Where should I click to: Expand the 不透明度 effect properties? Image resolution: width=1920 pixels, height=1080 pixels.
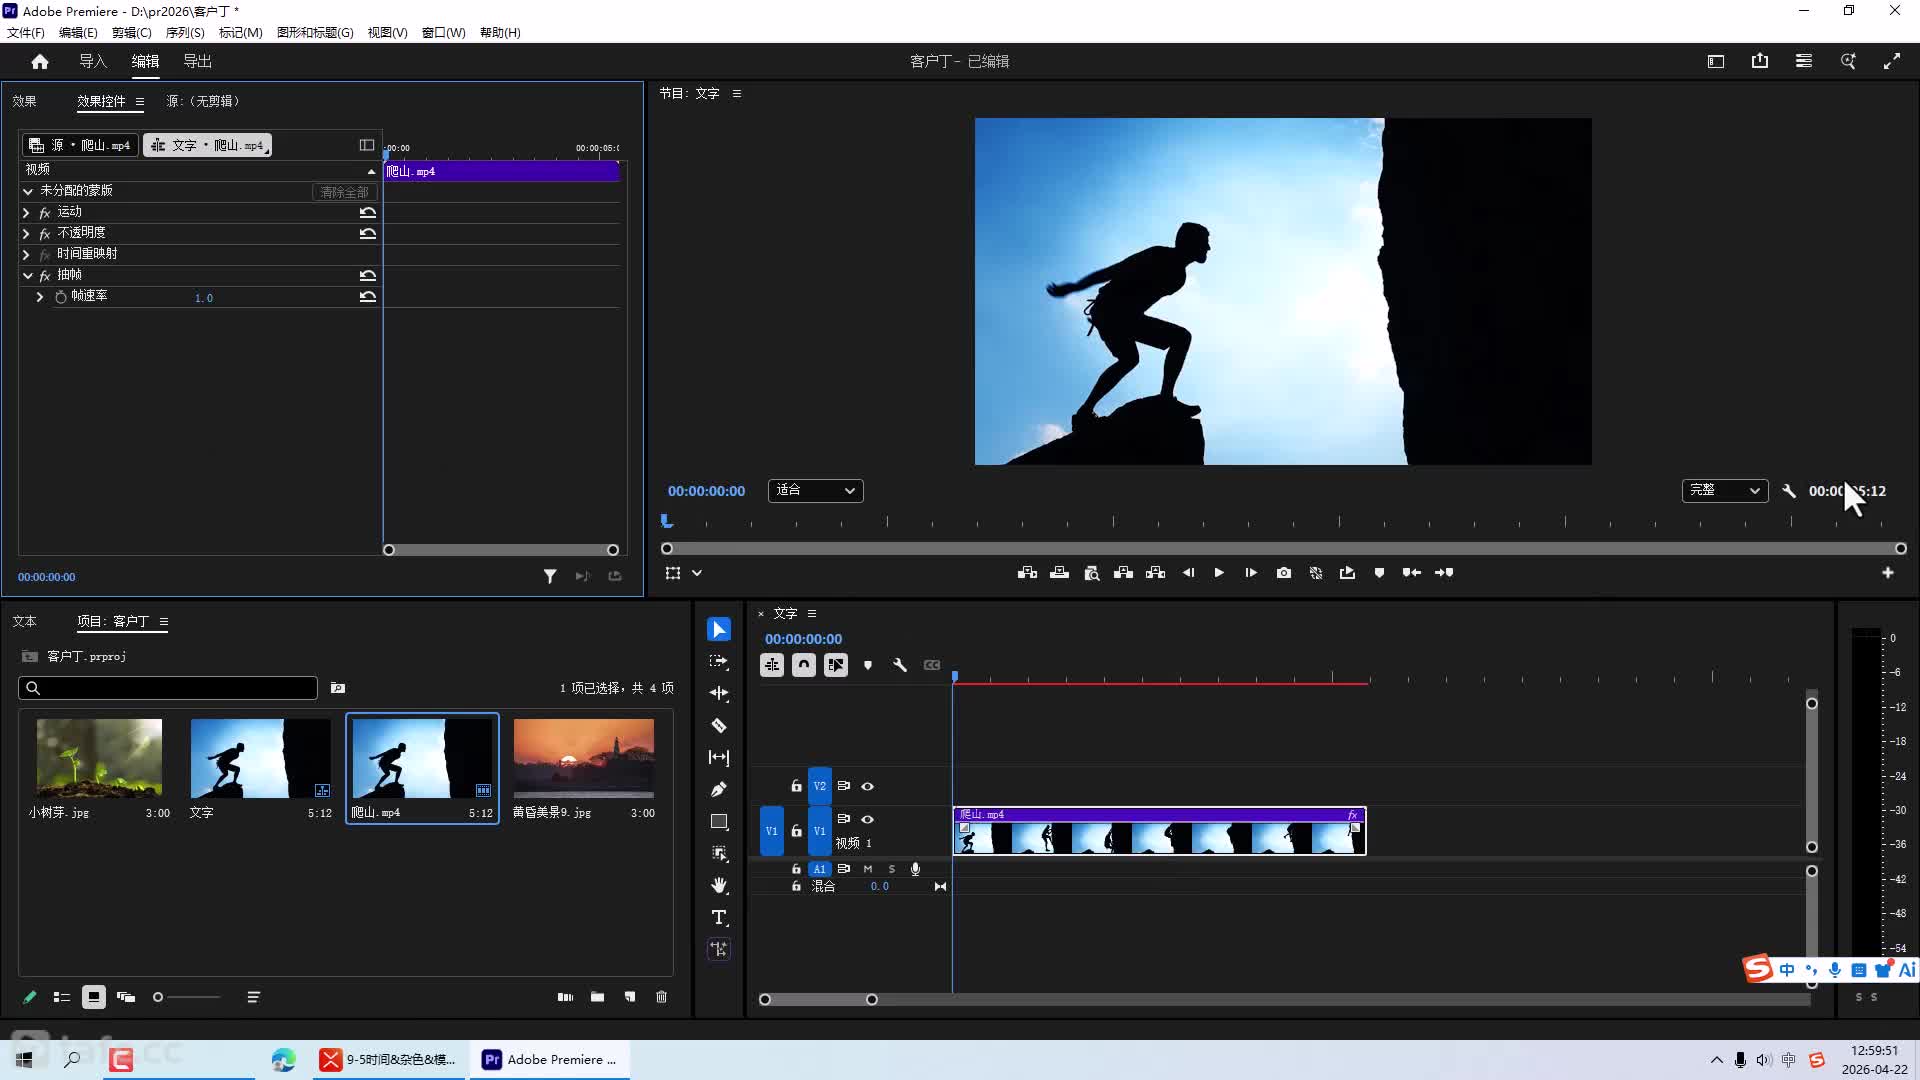26,233
